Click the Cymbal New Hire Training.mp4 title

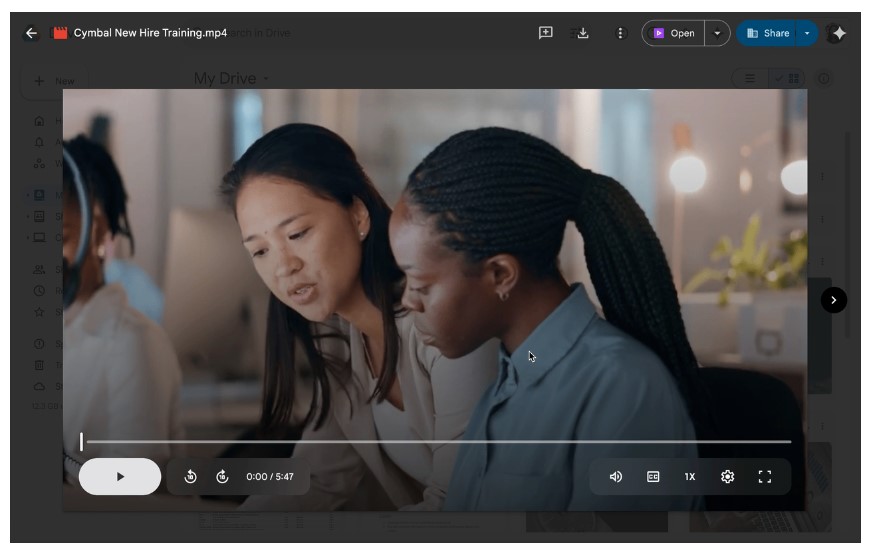[150, 33]
